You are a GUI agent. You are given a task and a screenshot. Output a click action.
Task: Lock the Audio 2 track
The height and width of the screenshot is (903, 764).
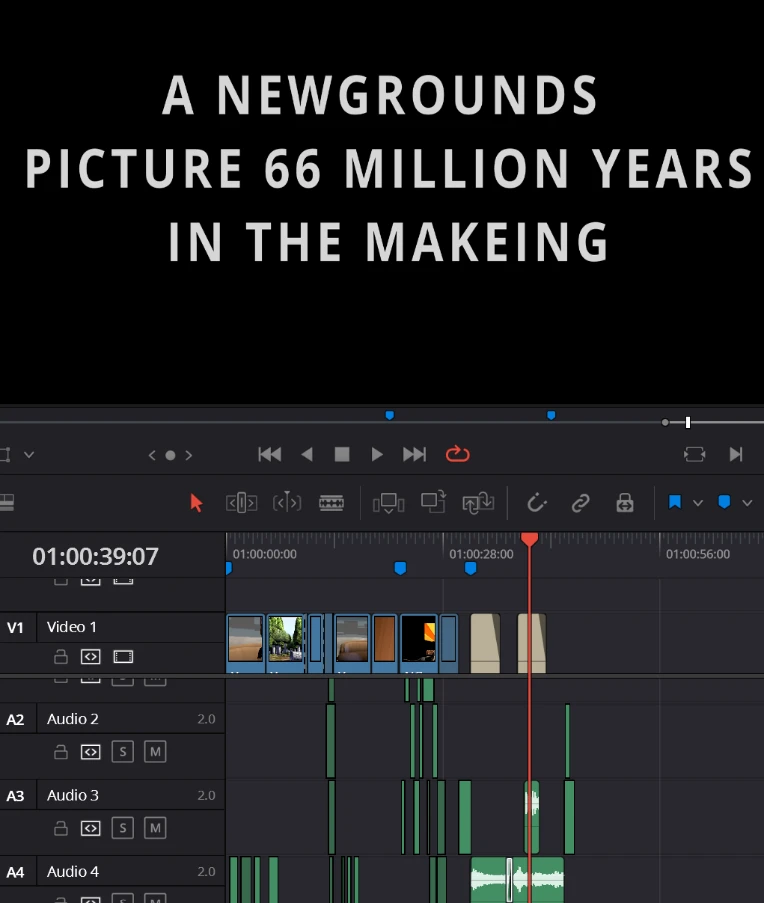(61, 752)
